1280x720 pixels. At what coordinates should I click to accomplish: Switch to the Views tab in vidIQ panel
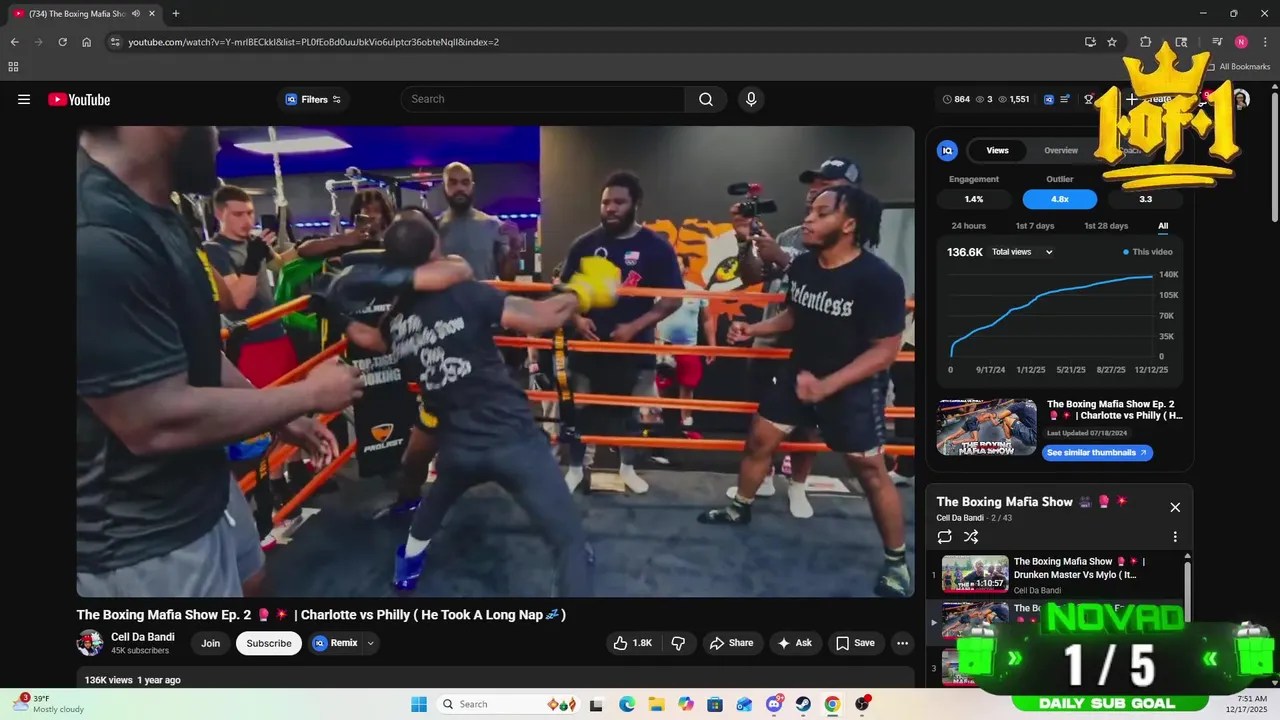[997, 150]
